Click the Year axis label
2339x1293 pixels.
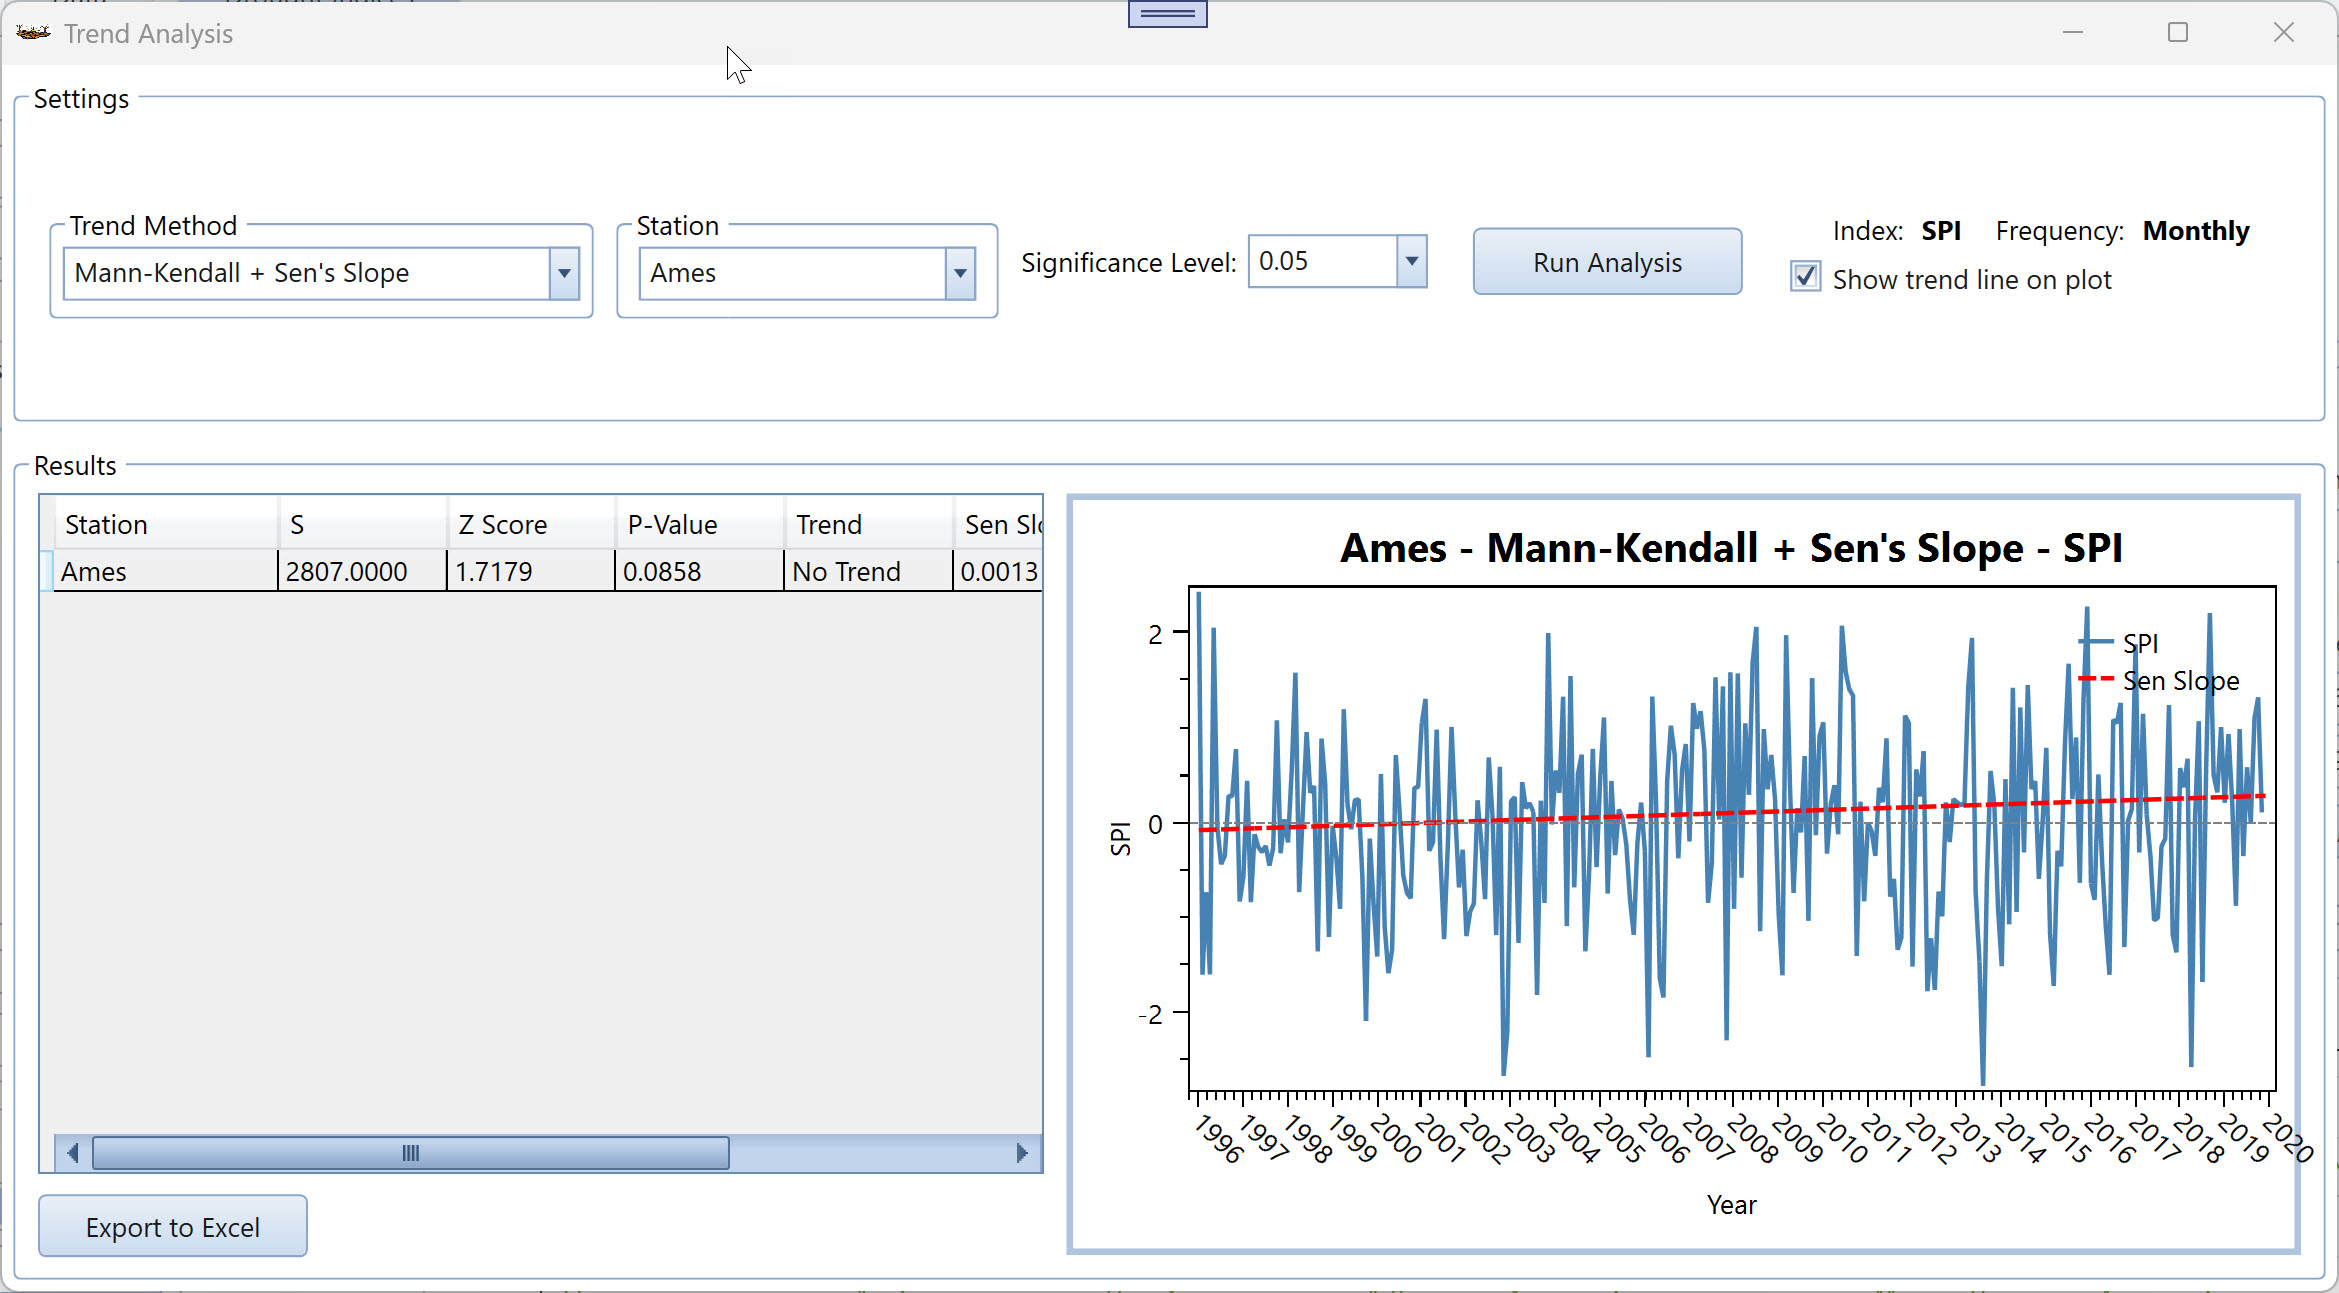coord(1731,1205)
